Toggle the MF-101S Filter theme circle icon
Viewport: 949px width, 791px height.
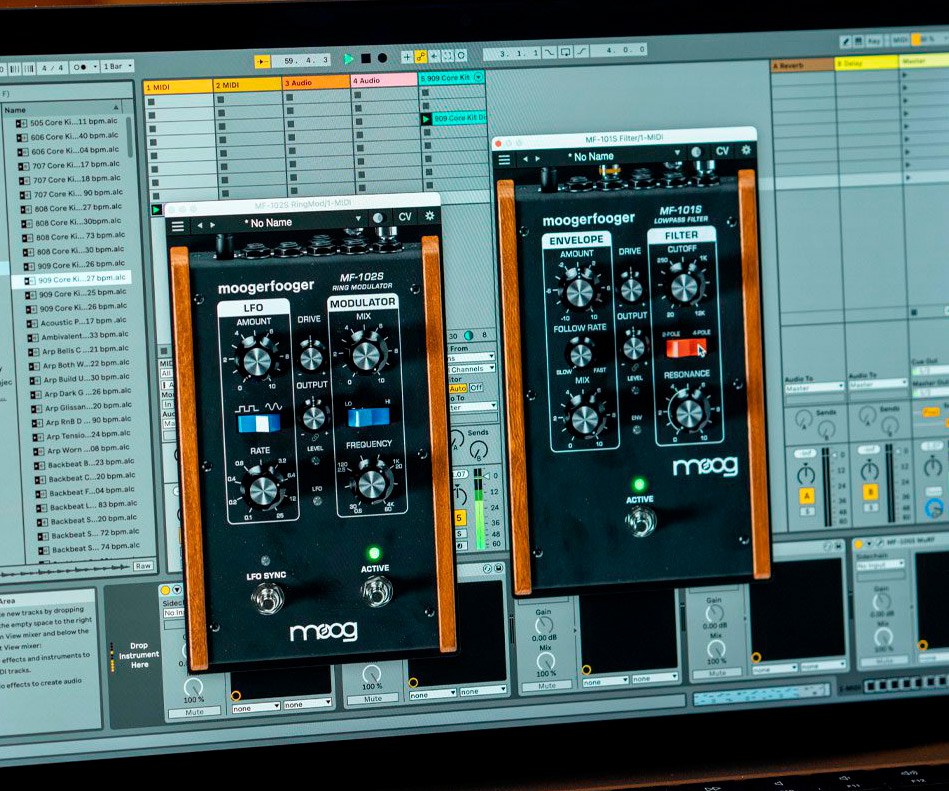tap(696, 152)
